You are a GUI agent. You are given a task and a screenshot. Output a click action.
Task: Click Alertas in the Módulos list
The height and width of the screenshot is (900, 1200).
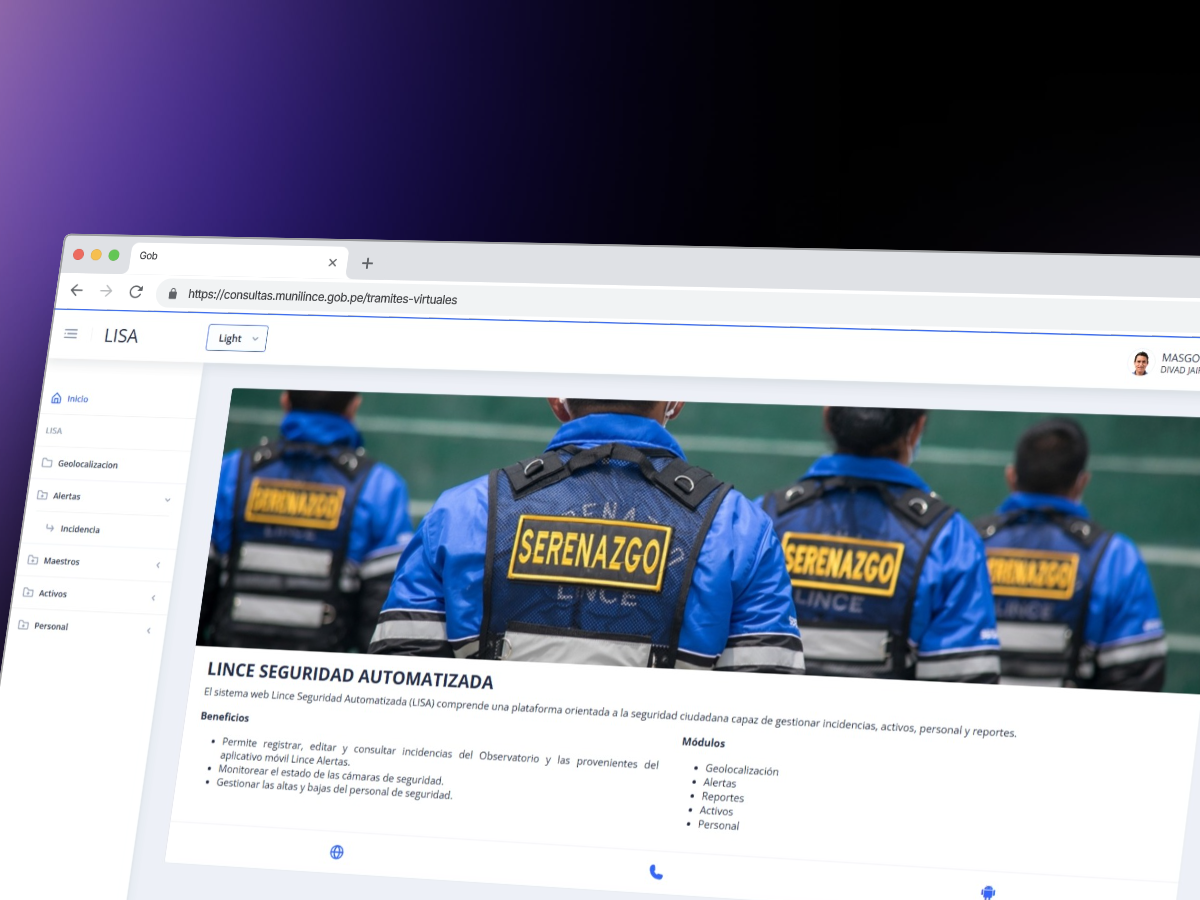[x=720, y=783]
